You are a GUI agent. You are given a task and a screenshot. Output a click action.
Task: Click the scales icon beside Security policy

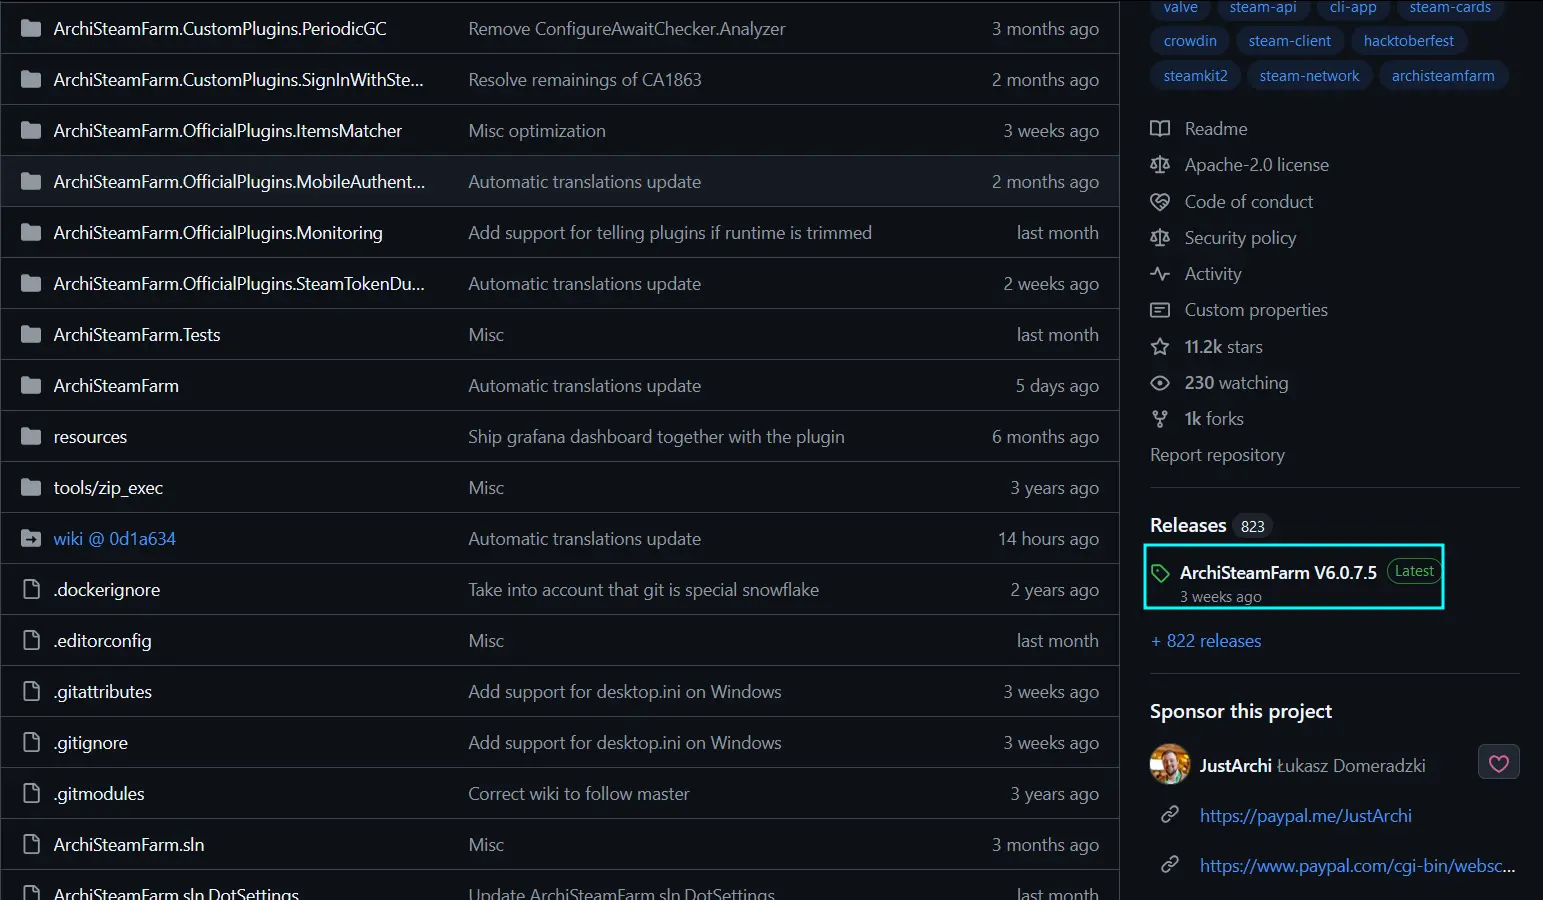point(1160,238)
